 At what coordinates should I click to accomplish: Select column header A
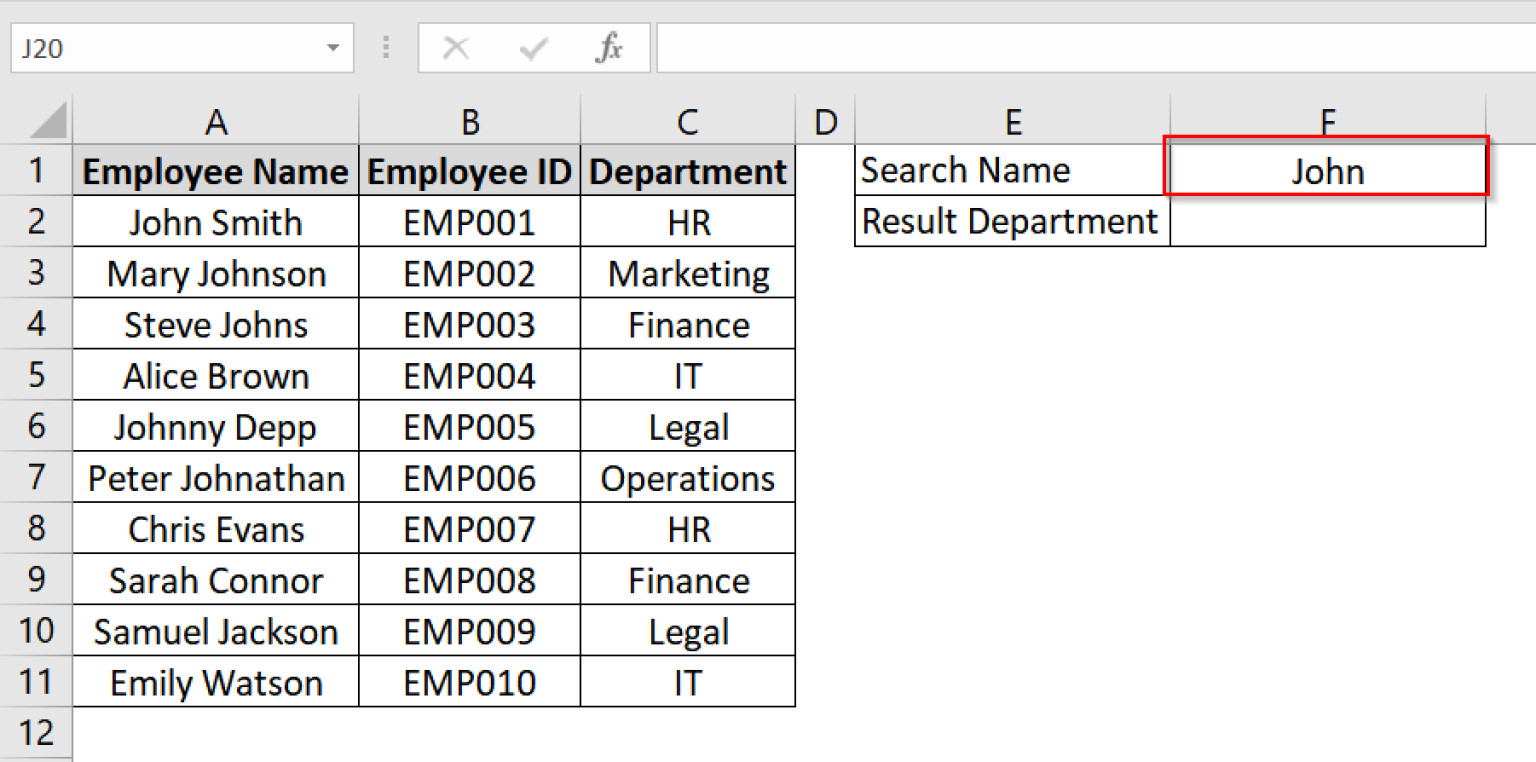point(215,119)
